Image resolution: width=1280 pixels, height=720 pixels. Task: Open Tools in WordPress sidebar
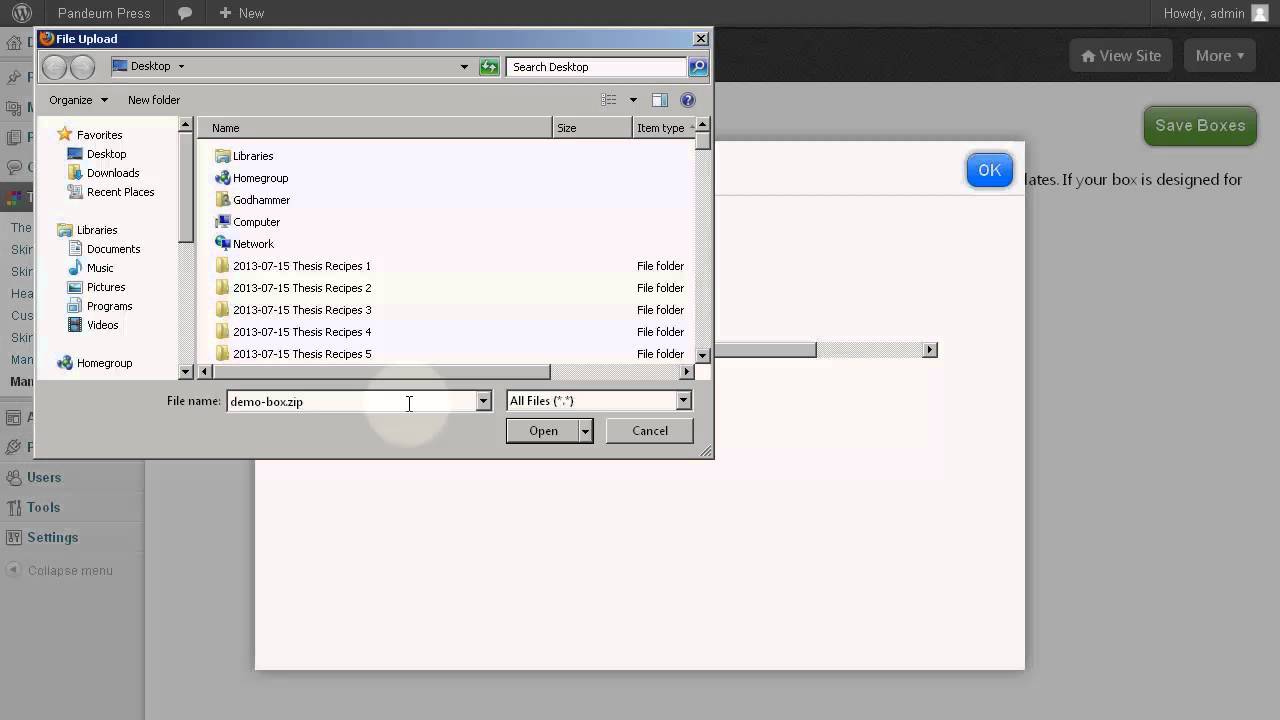tap(44, 507)
